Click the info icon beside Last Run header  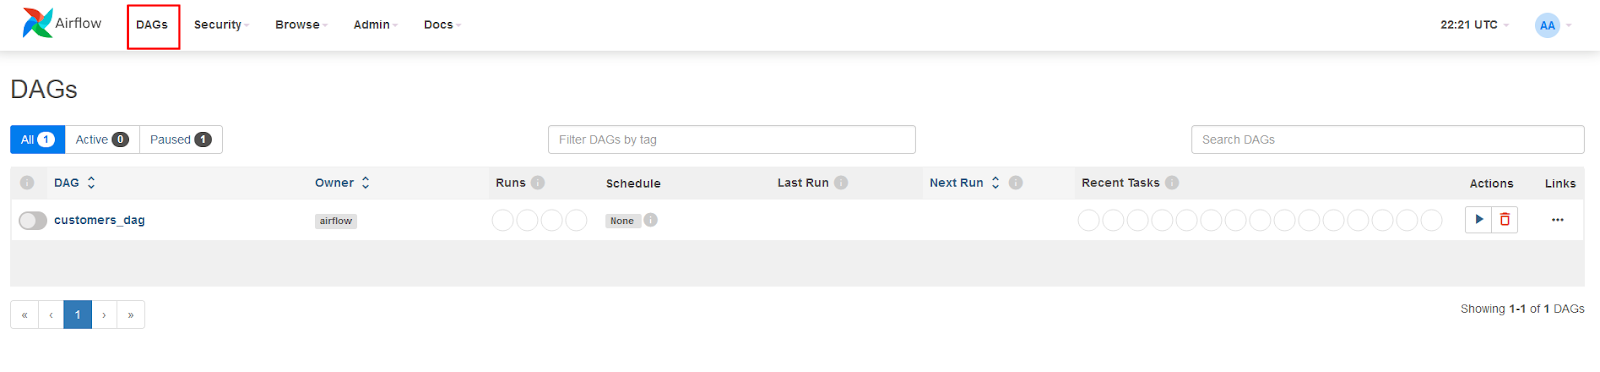[841, 183]
